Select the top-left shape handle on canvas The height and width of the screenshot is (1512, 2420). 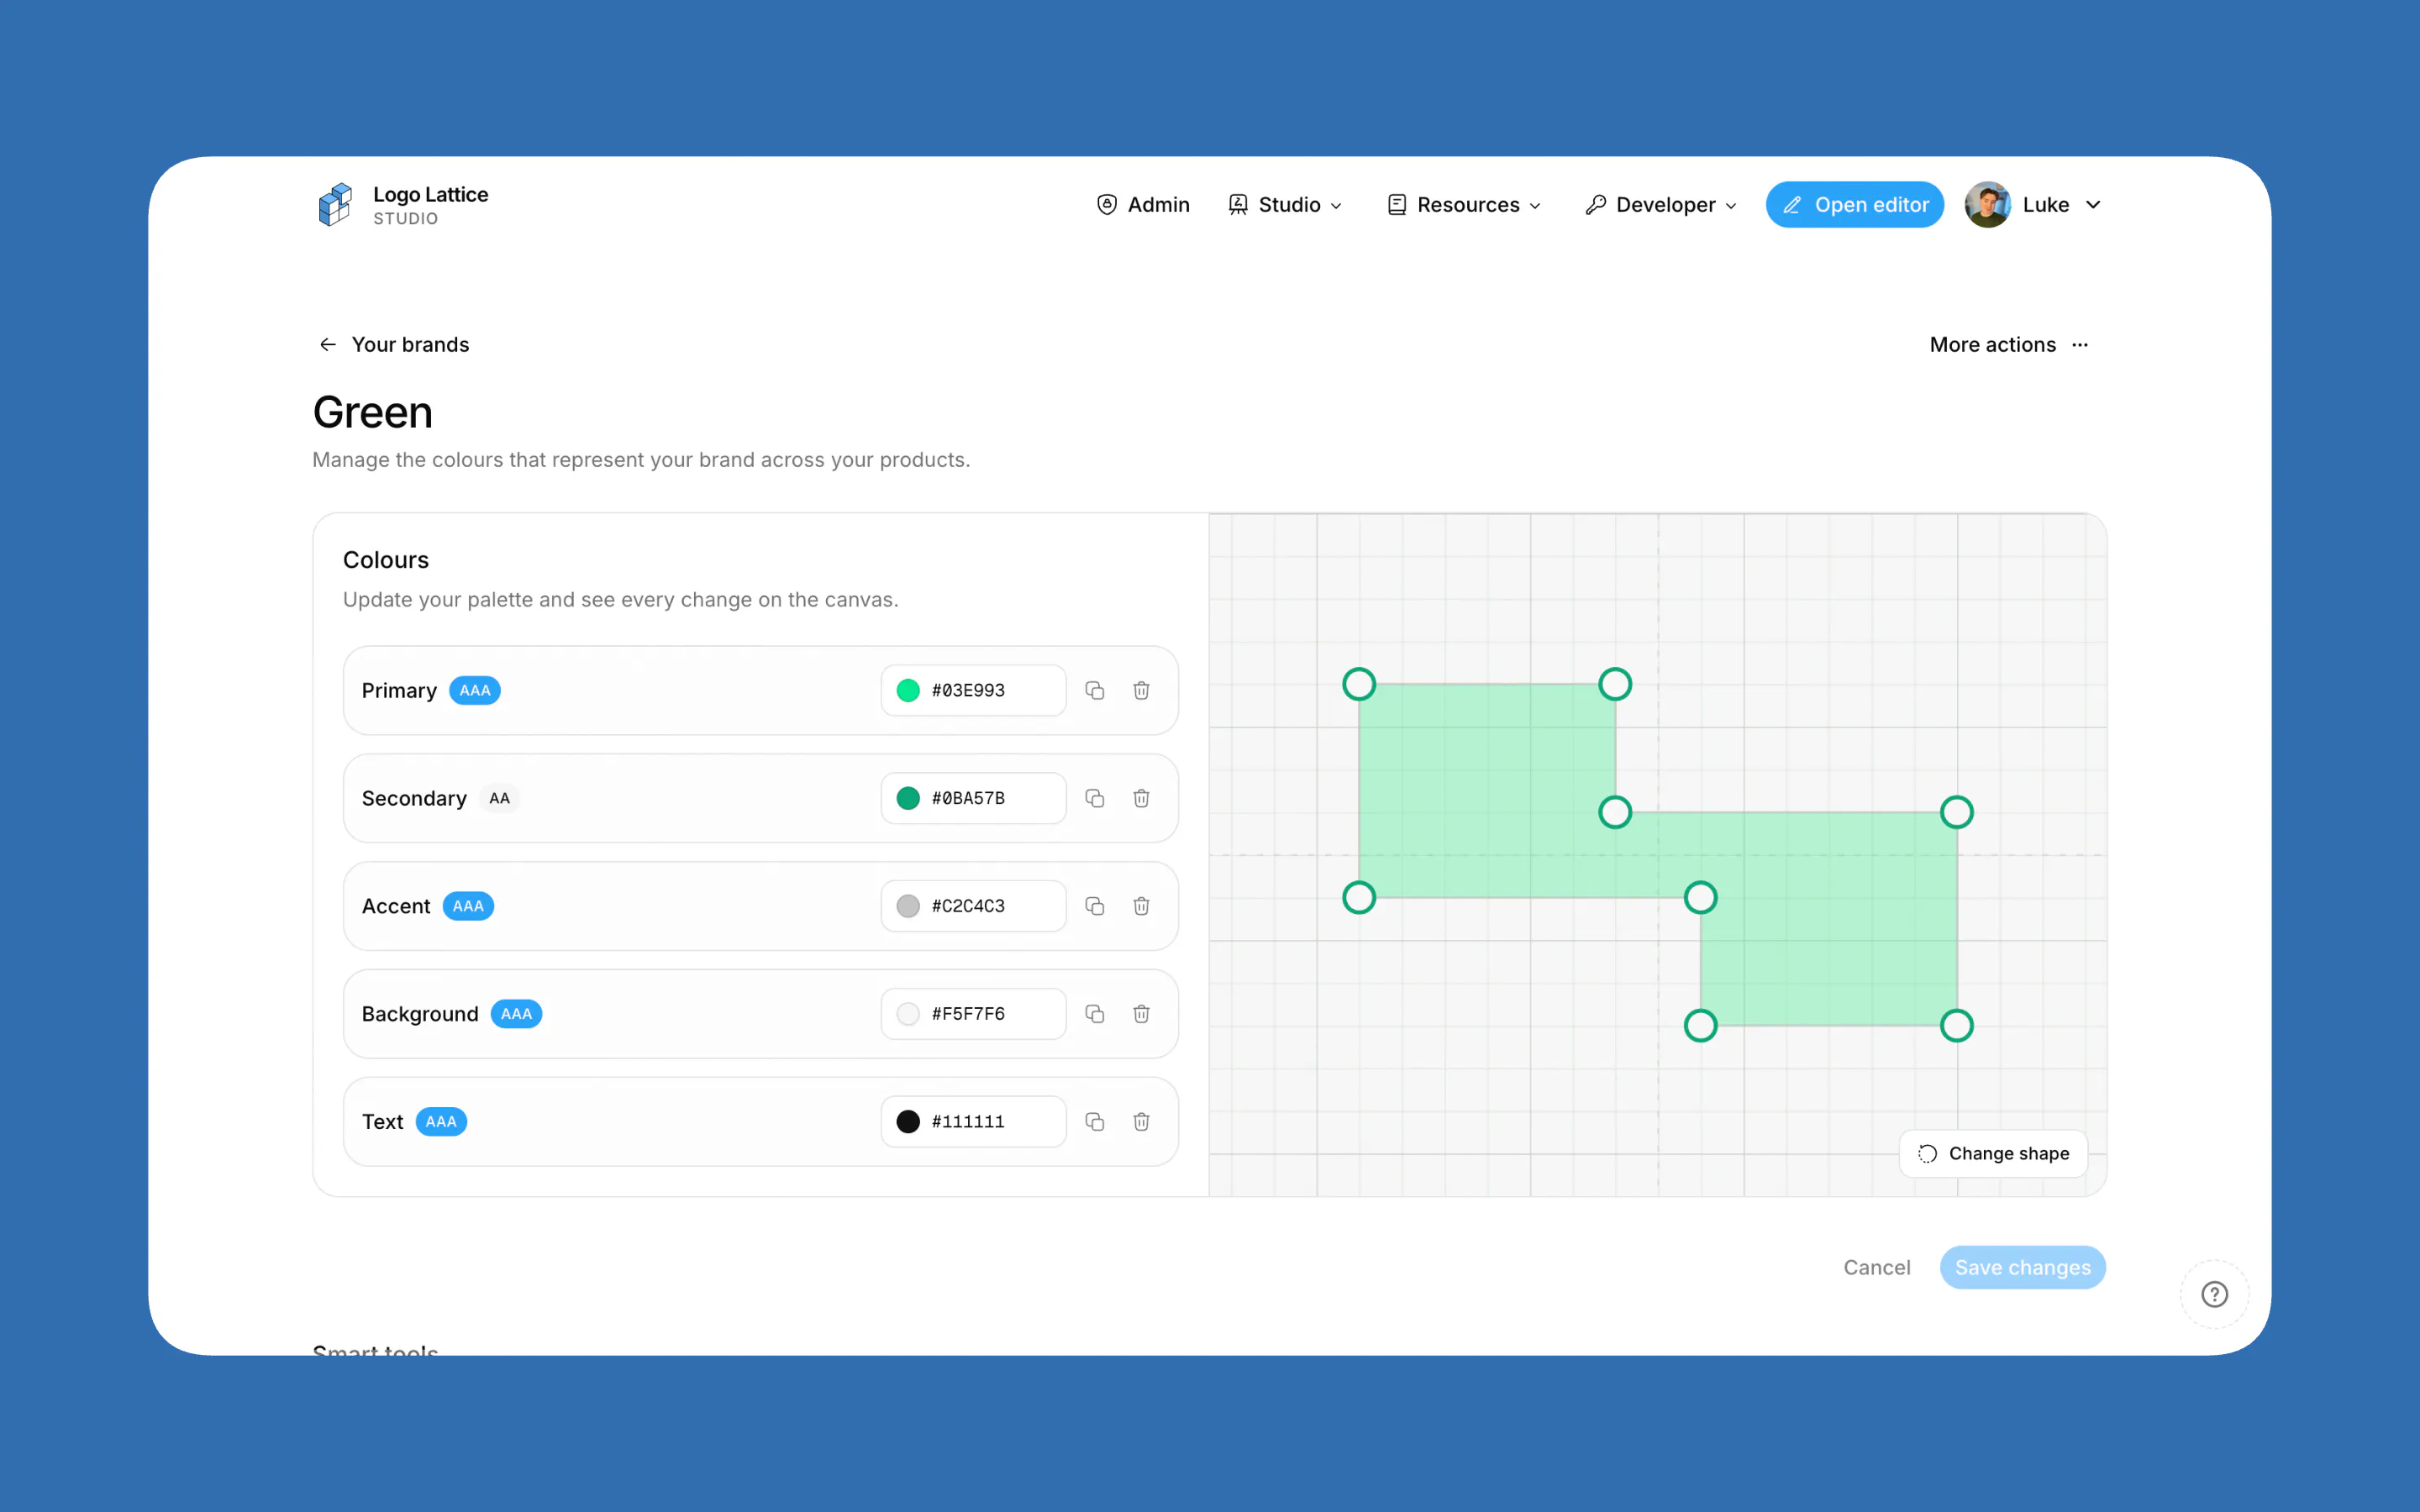[1359, 685]
